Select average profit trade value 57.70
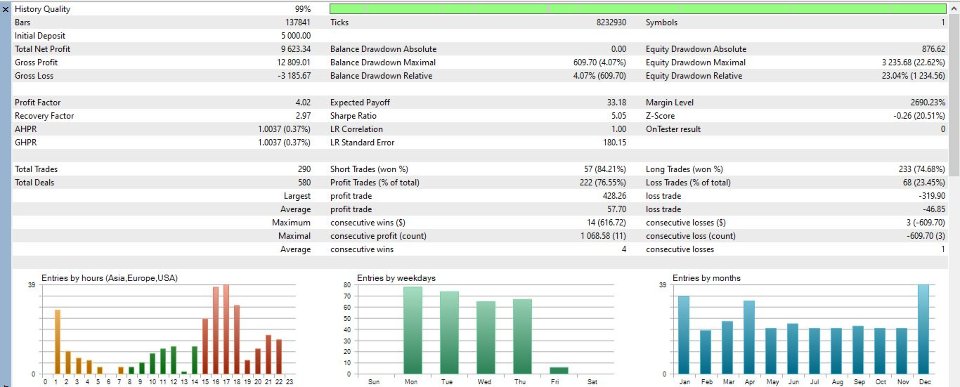This screenshot has width=960, height=387. tap(617, 209)
